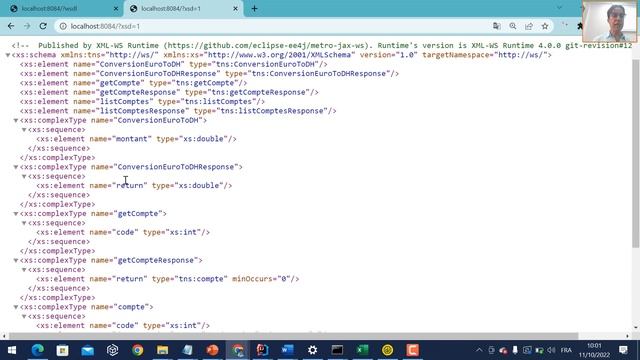Open the notification center icon
640x360 pixels.
(623, 350)
